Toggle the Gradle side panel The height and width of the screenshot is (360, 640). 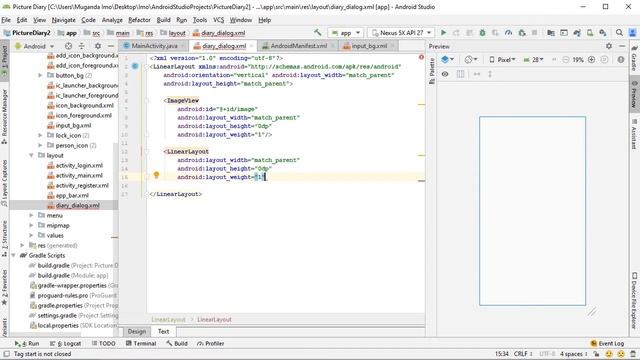coord(634,59)
